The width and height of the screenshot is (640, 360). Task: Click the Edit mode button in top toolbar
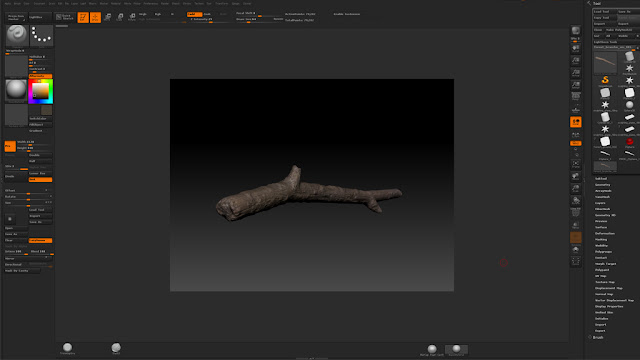[x=83, y=17]
